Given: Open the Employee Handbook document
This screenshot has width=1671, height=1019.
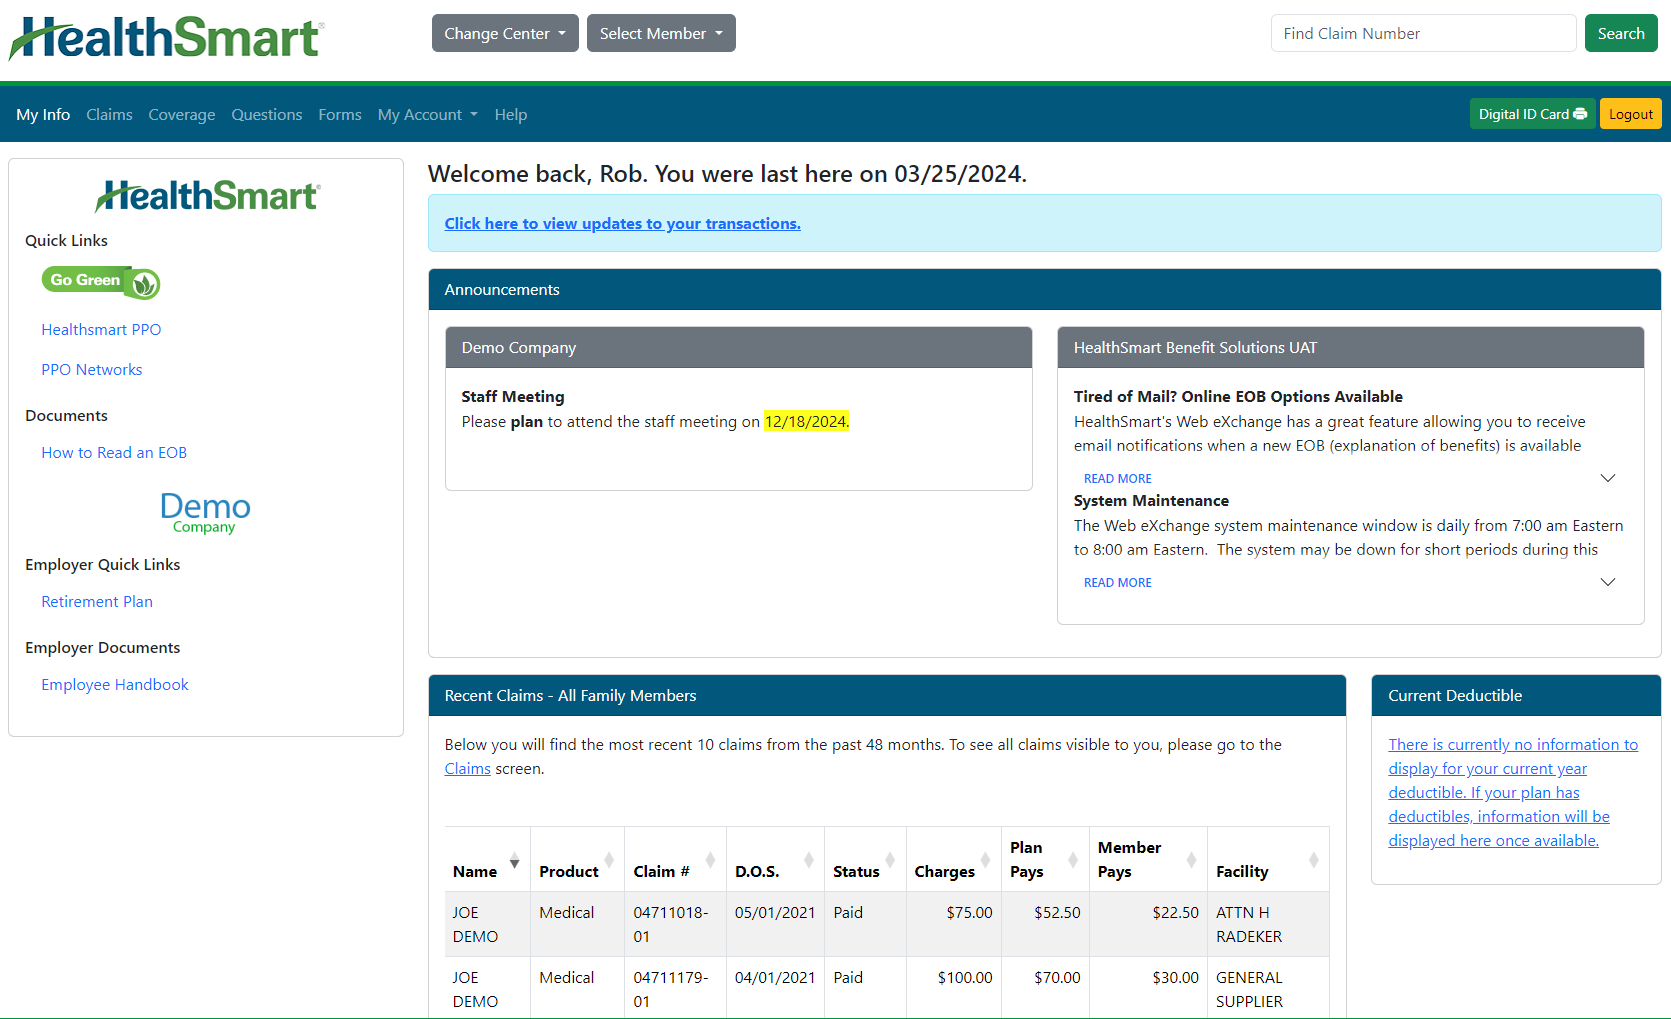Looking at the screenshot, I should (115, 684).
